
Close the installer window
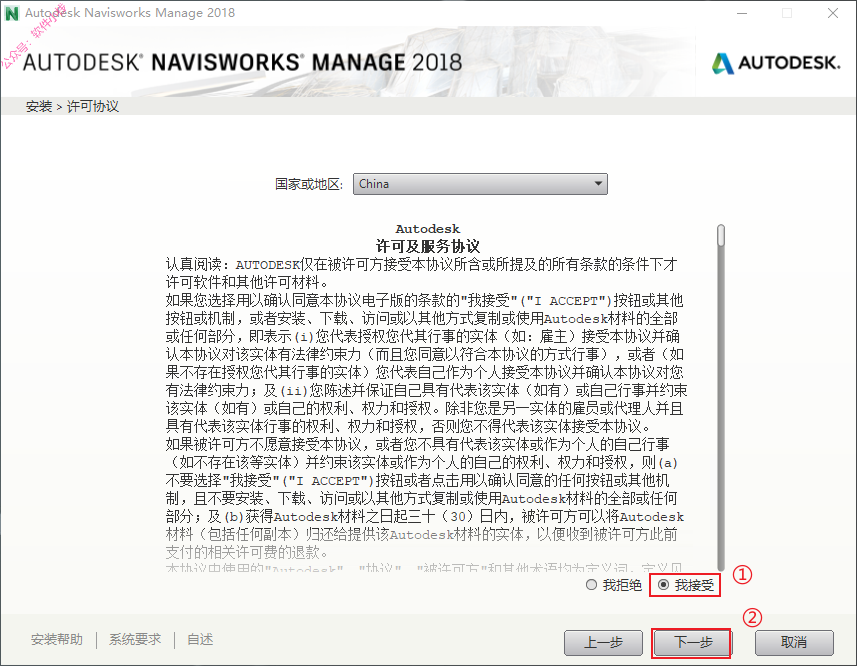click(832, 13)
